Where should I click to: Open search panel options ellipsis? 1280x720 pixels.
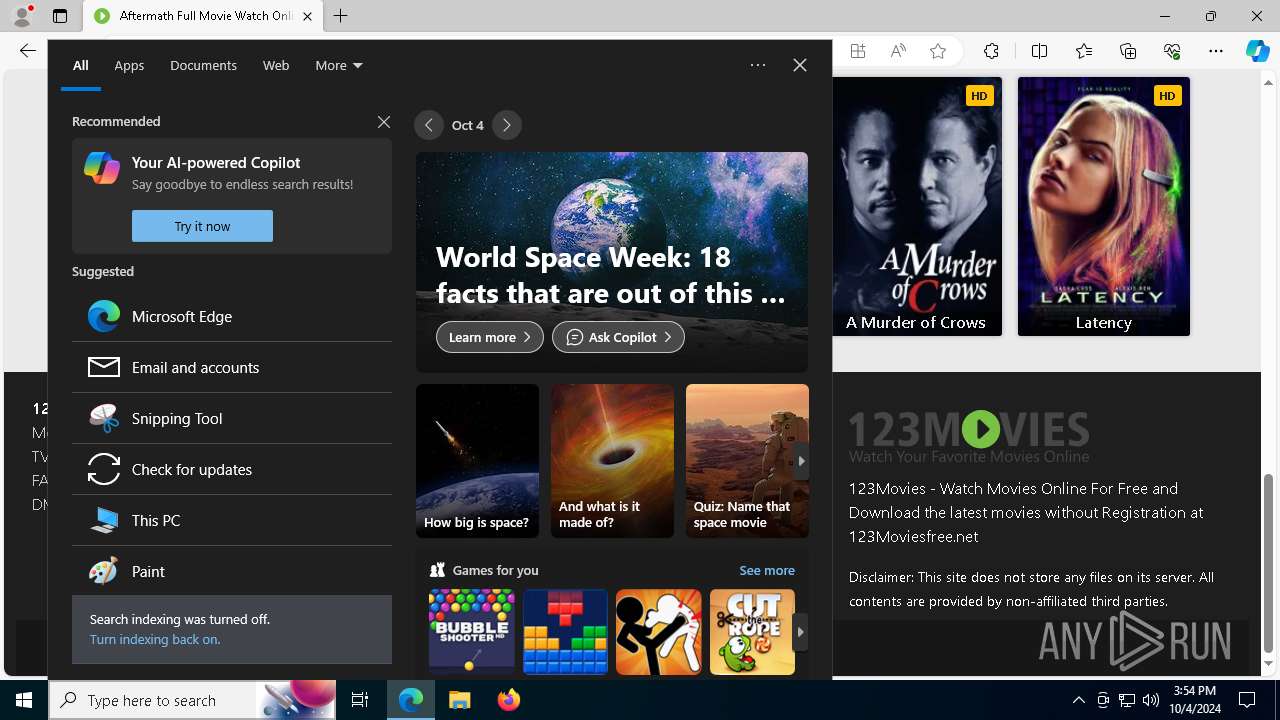(758, 65)
